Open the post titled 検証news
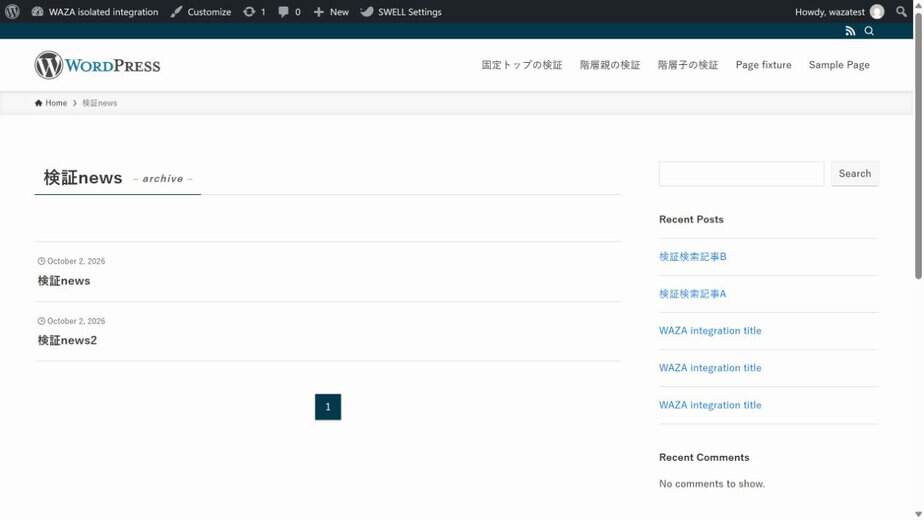Viewport: 924px width, 520px height. [x=64, y=281]
